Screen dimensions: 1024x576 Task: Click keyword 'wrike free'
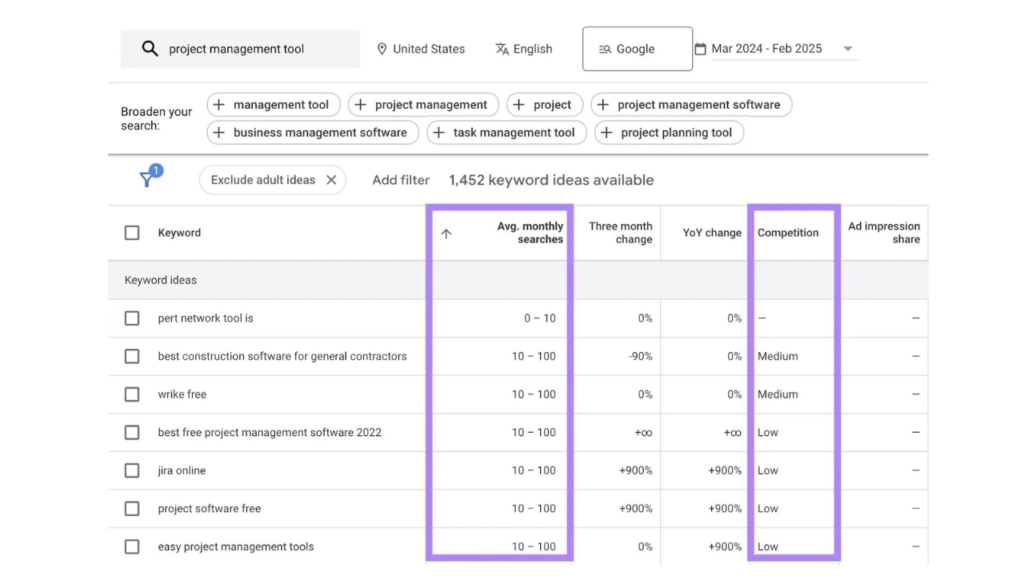[x=182, y=394]
